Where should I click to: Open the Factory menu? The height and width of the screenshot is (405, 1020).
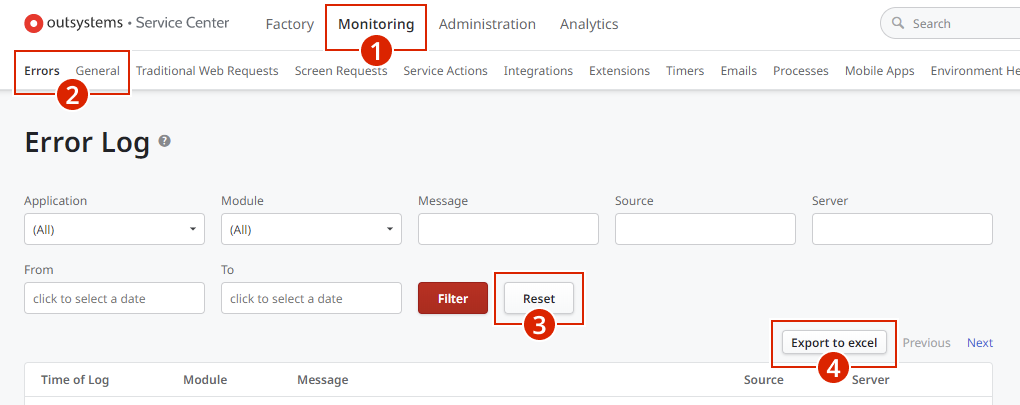(x=289, y=24)
